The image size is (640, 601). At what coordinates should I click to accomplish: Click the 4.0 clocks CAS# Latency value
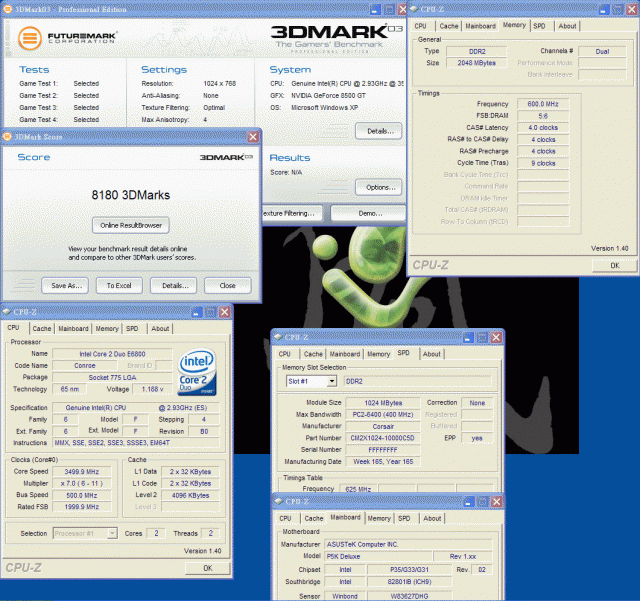pyautogui.click(x=543, y=128)
